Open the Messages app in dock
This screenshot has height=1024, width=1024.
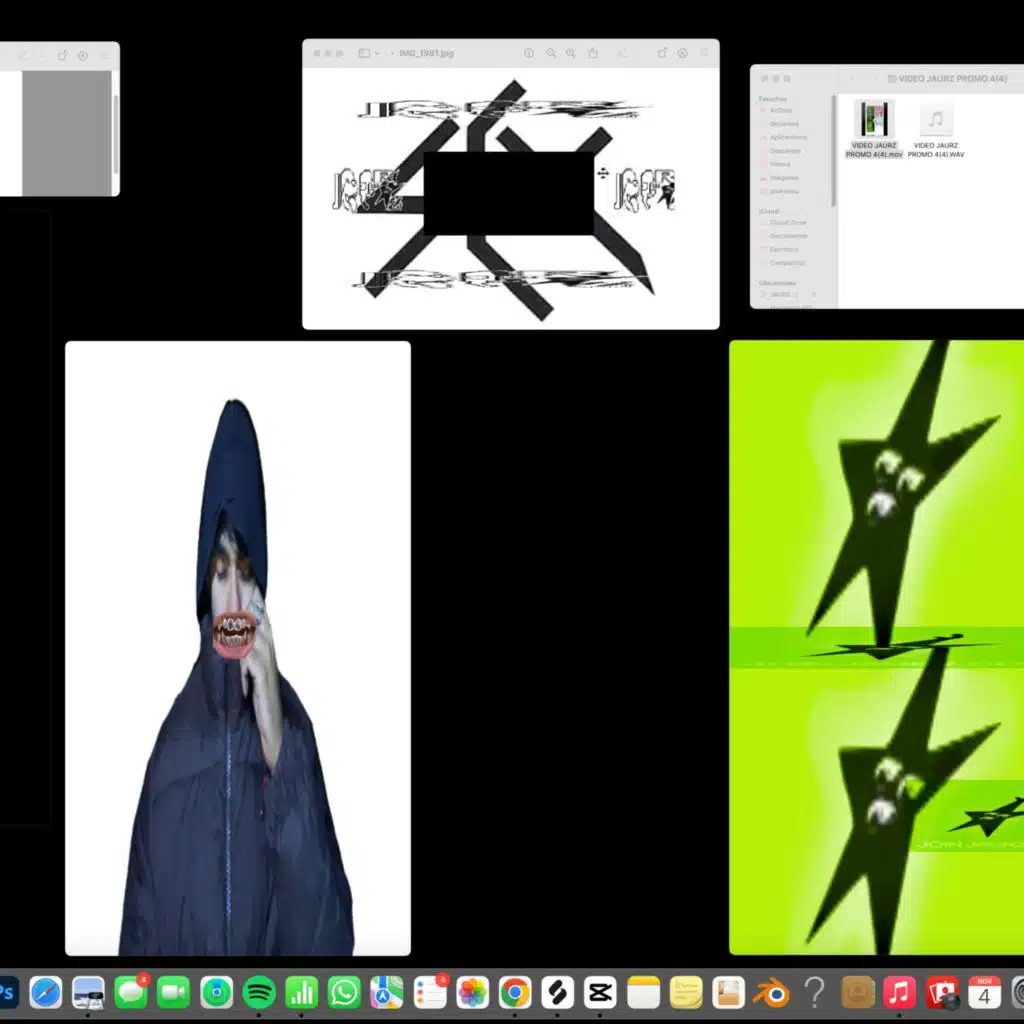point(131,992)
